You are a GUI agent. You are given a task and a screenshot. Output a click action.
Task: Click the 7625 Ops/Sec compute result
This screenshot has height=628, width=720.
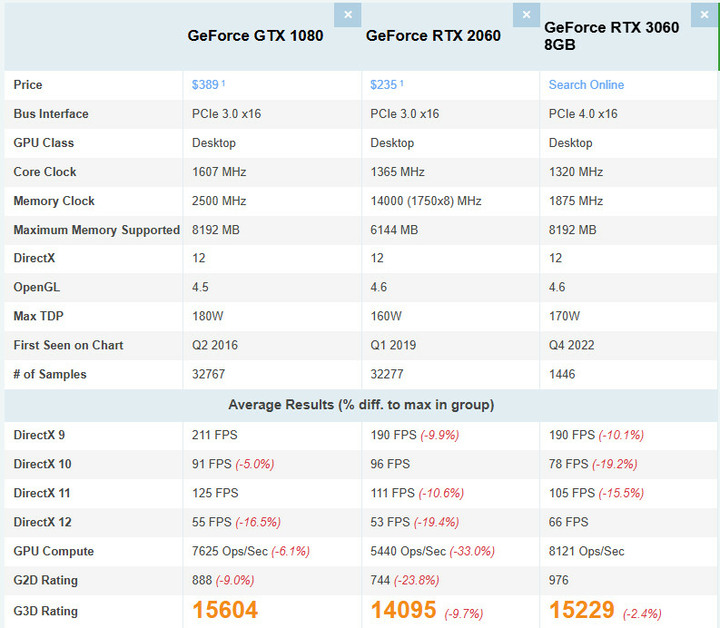(230, 551)
